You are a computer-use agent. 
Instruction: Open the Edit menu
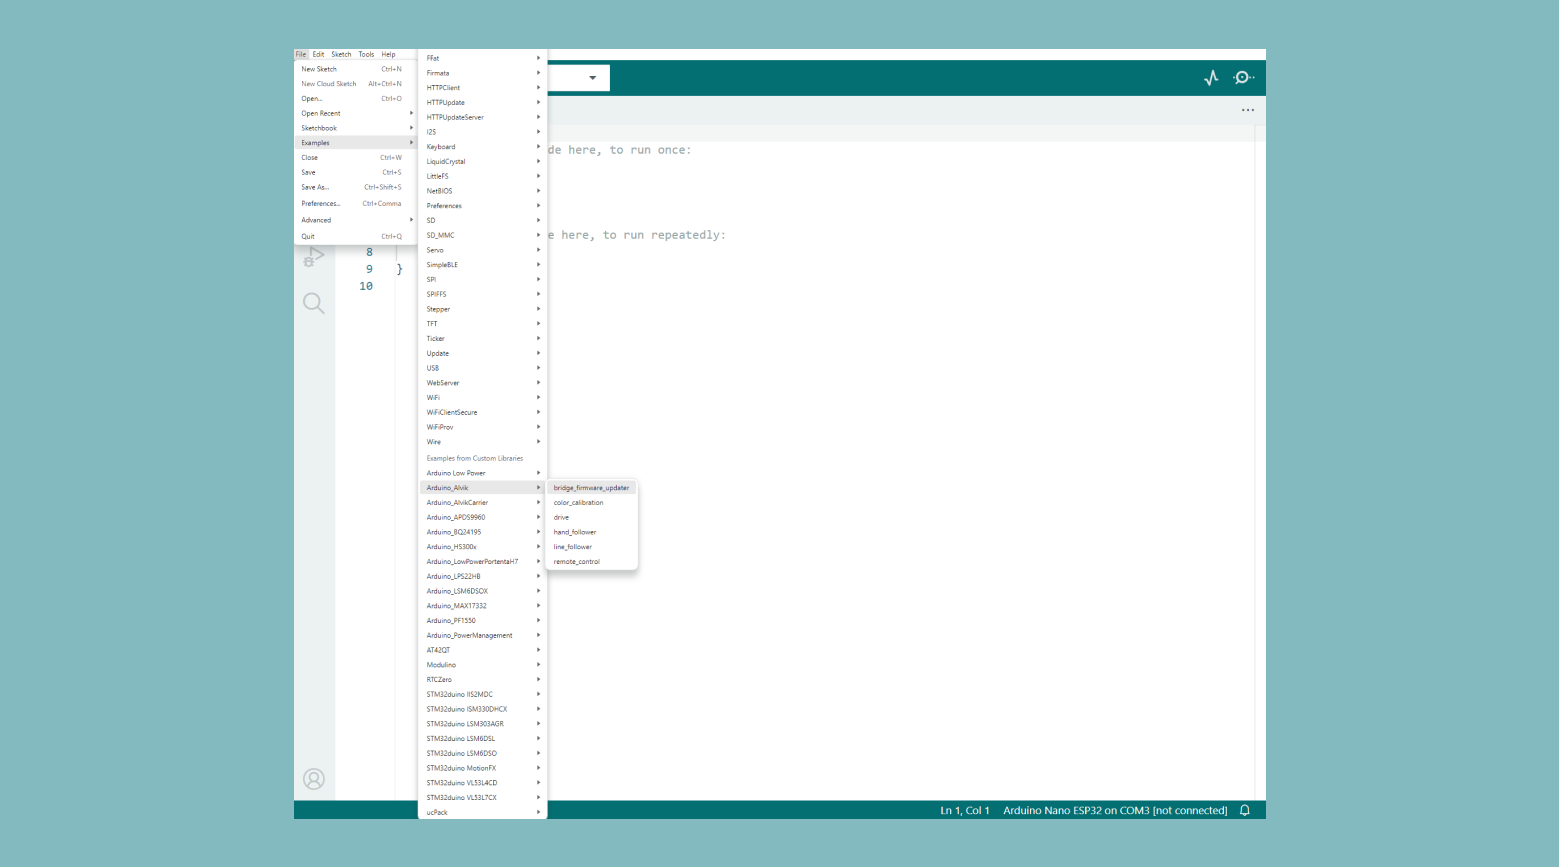point(318,55)
